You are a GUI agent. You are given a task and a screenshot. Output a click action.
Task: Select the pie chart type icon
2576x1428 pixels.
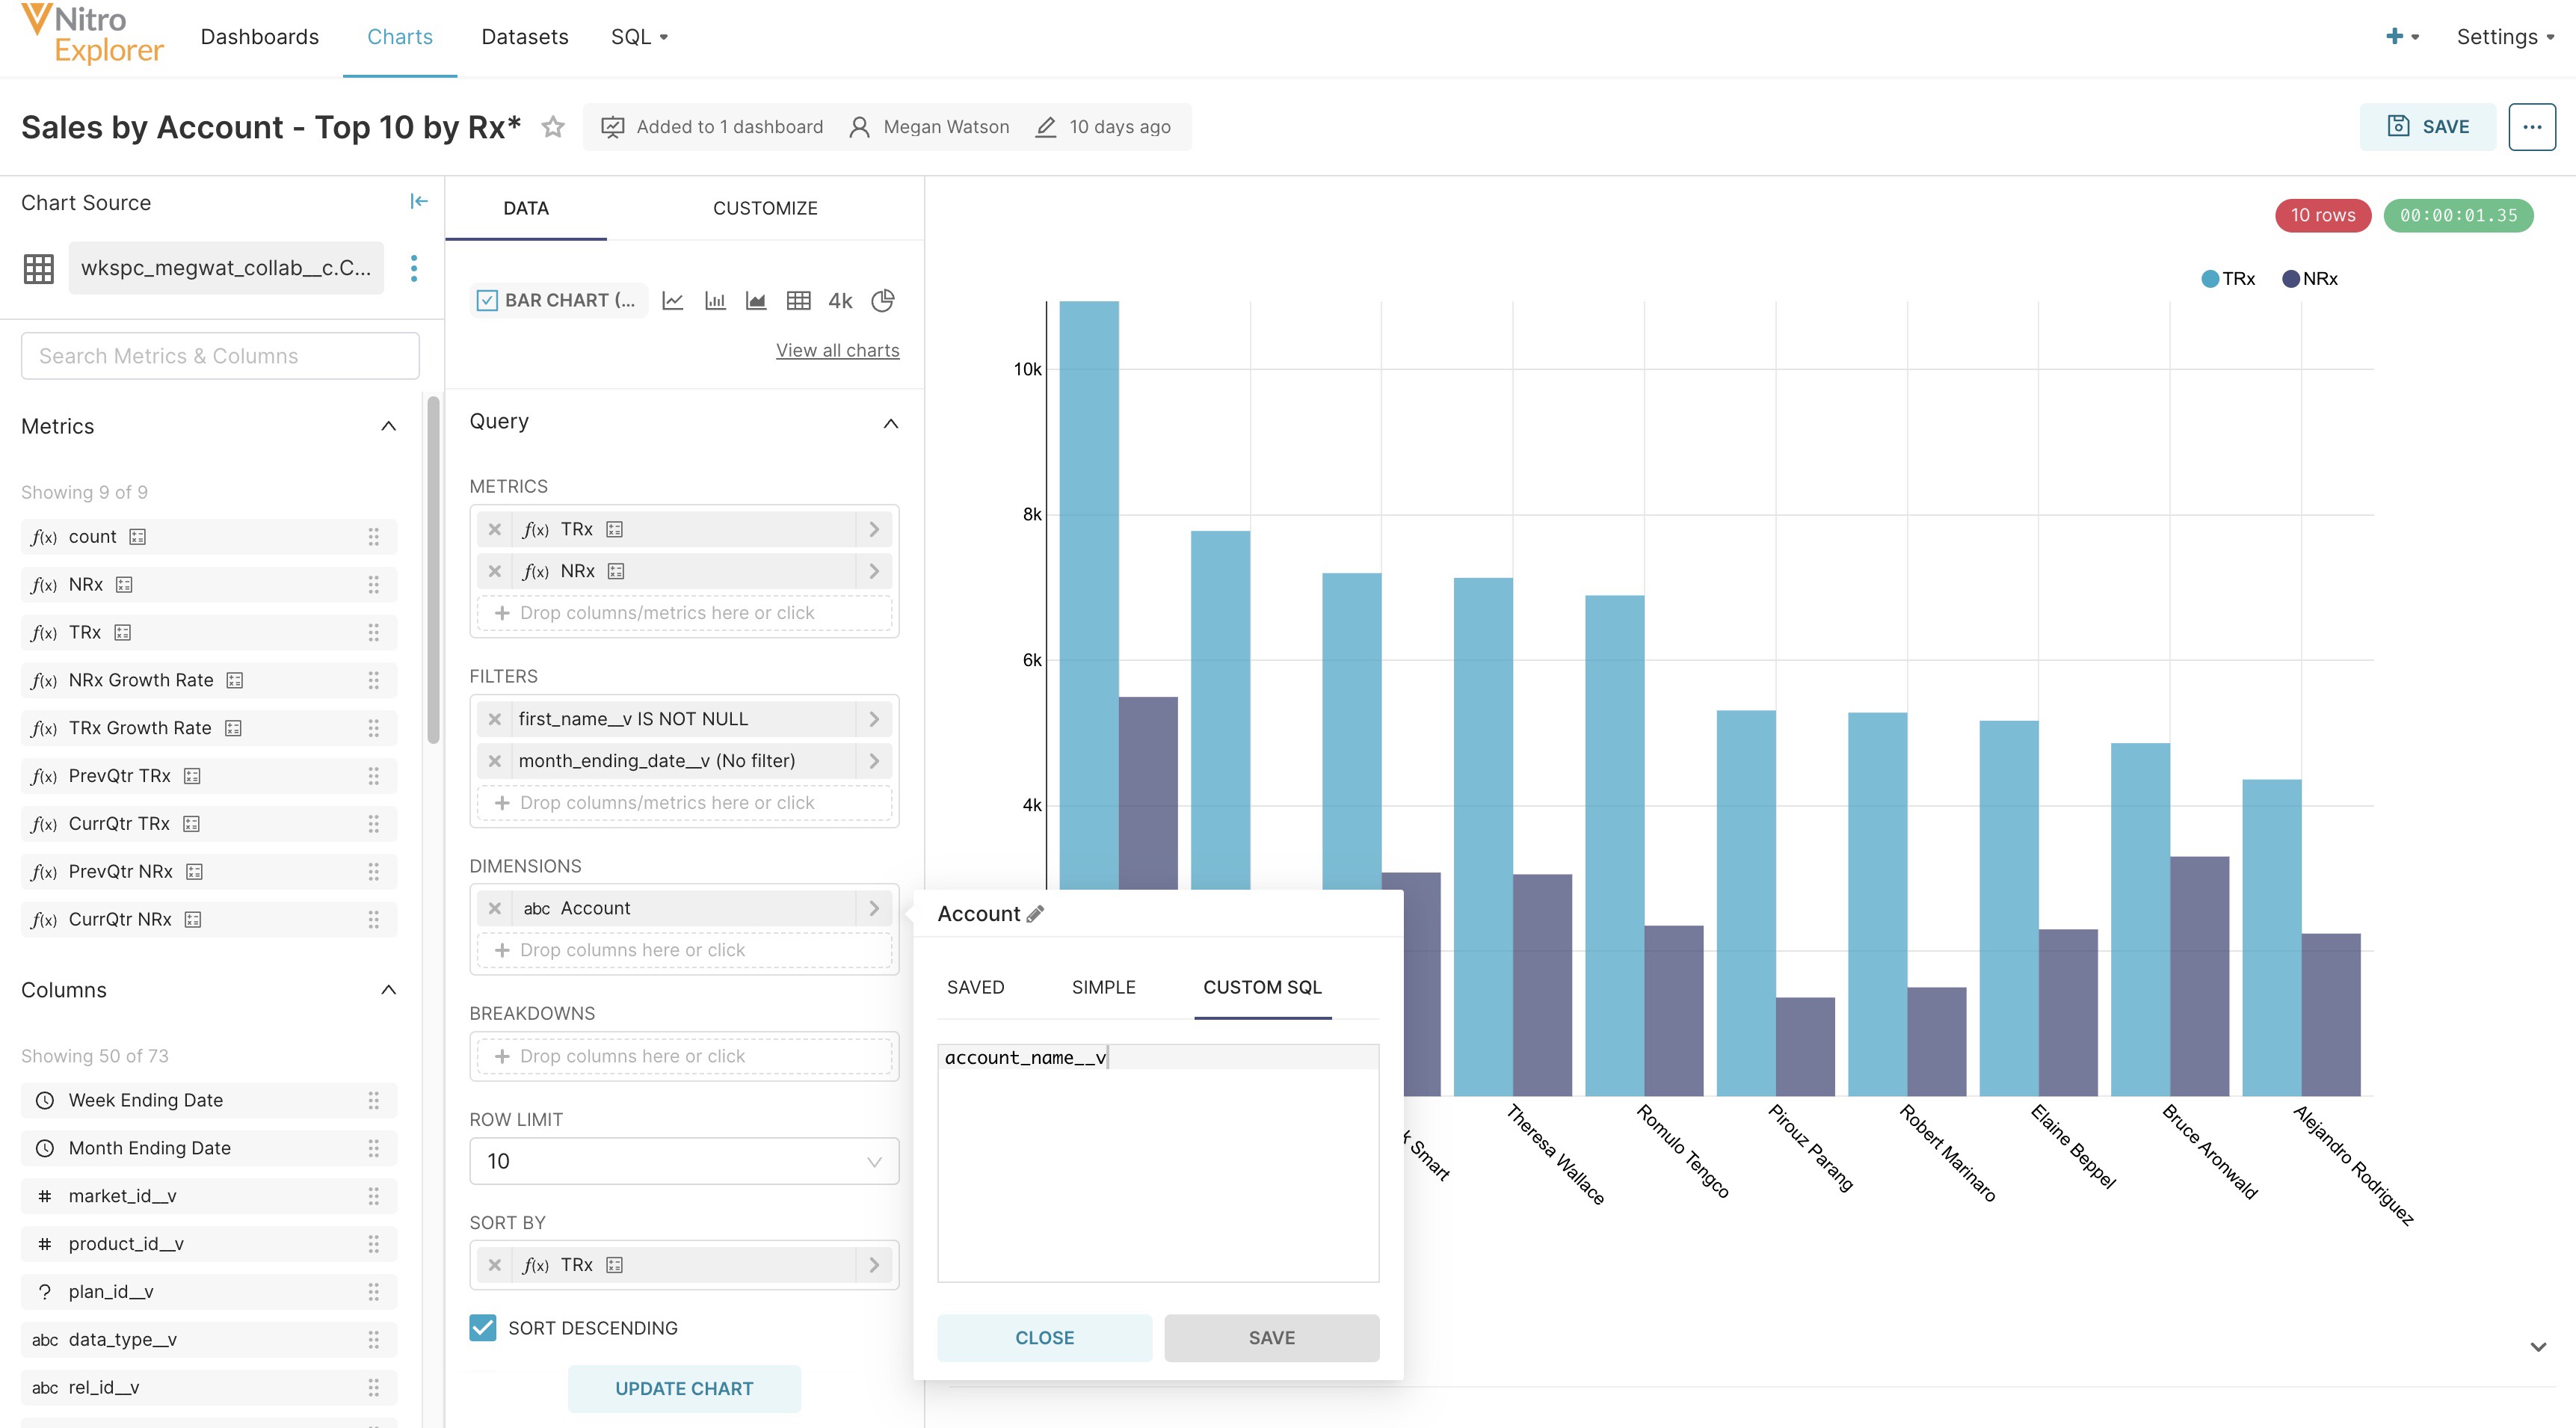(x=882, y=301)
